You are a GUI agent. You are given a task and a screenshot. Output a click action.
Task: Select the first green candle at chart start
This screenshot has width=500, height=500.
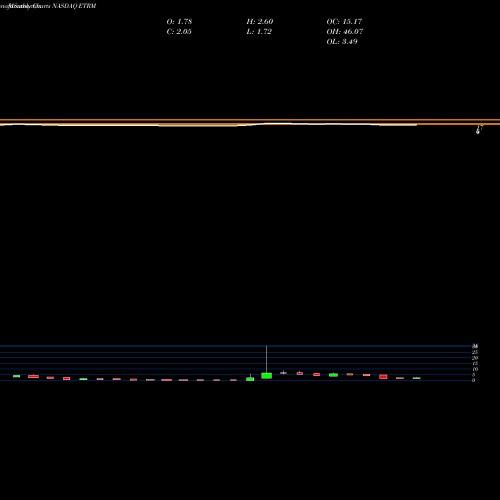[16, 376]
